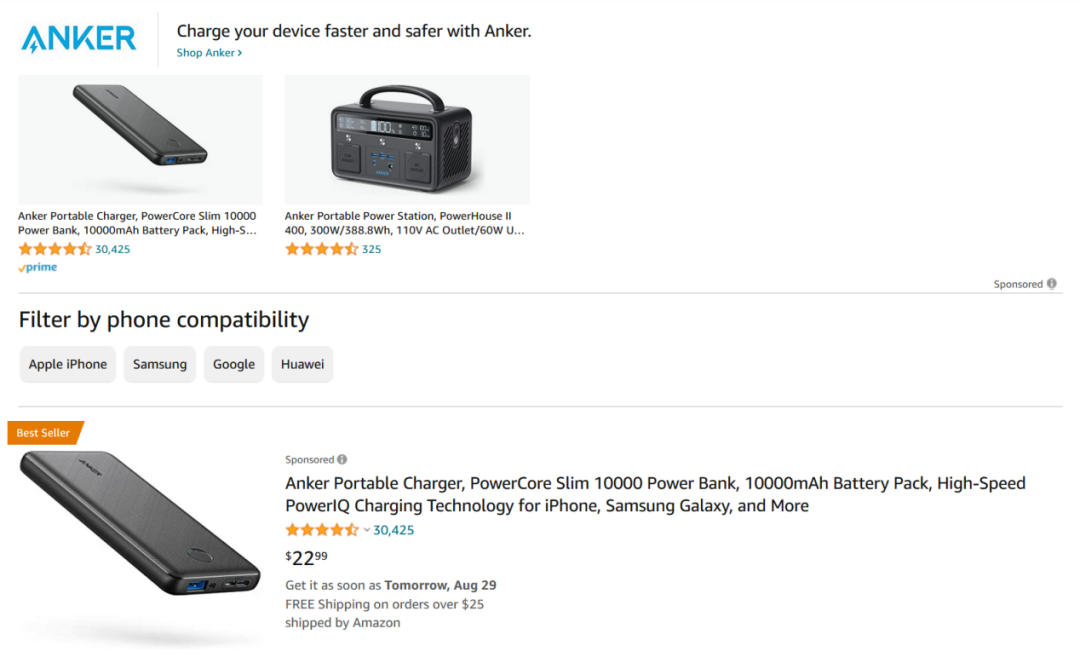
Task: Open the main PowerCore Slim 10000 listing title
Action: pyautogui.click(x=655, y=494)
